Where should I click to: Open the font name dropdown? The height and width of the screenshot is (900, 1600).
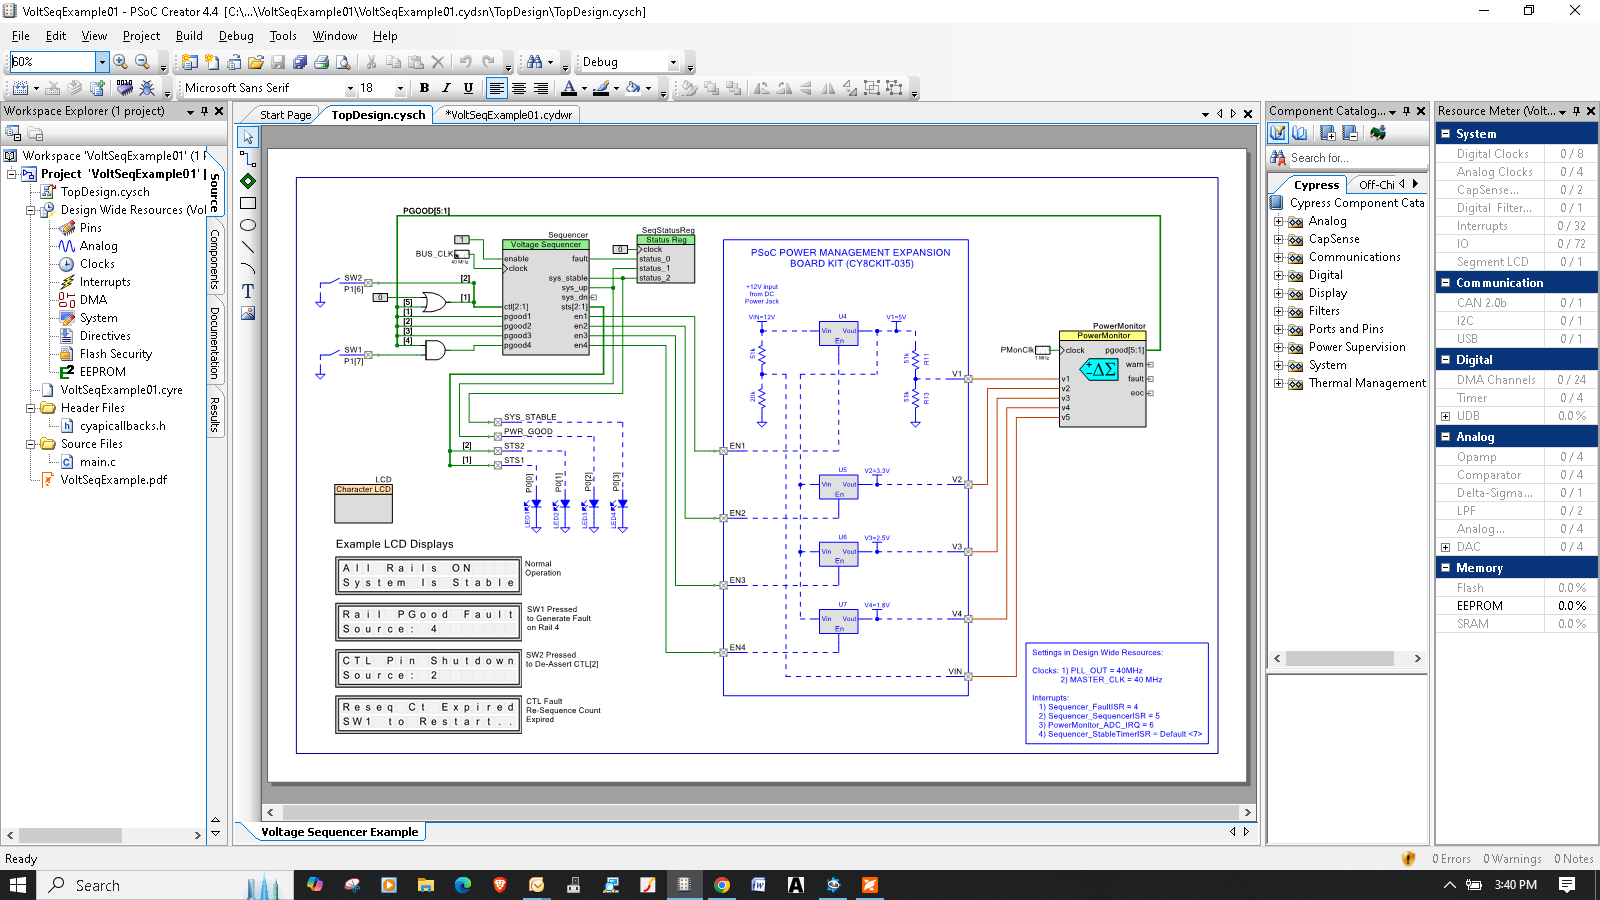pyautogui.click(x=350, y=88)
